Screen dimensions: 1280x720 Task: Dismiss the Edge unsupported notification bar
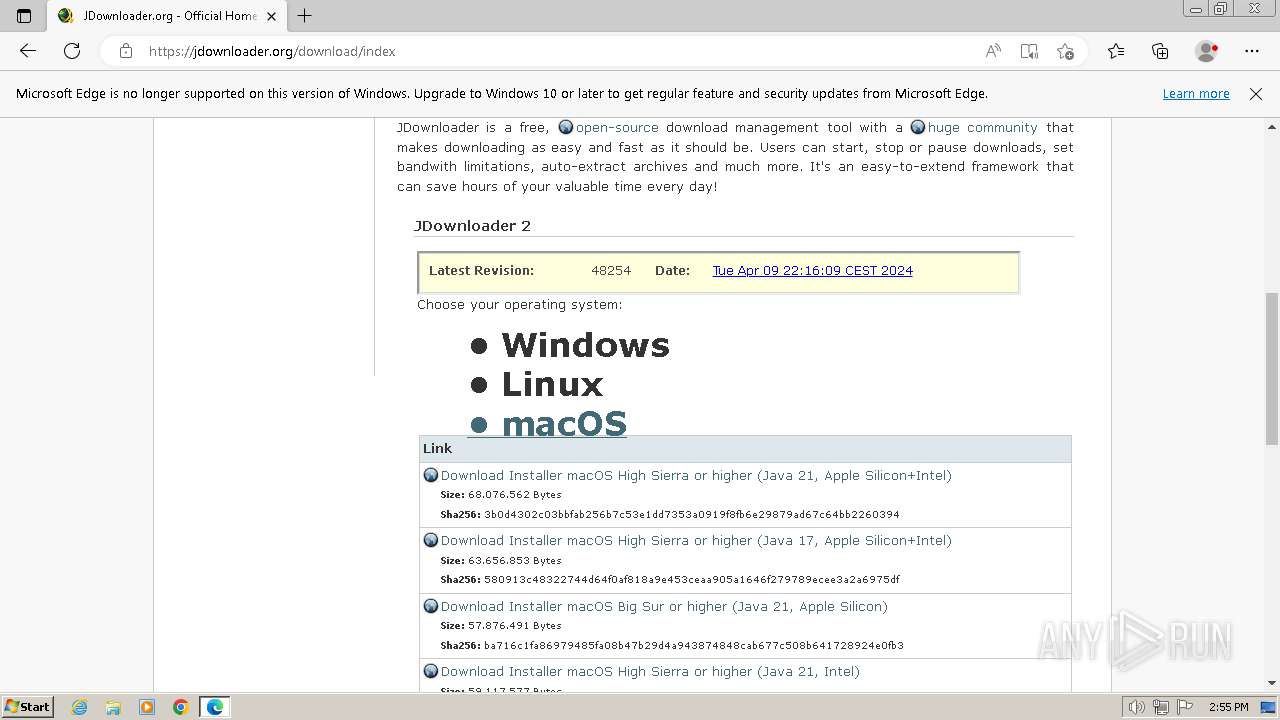point(1256,94)
